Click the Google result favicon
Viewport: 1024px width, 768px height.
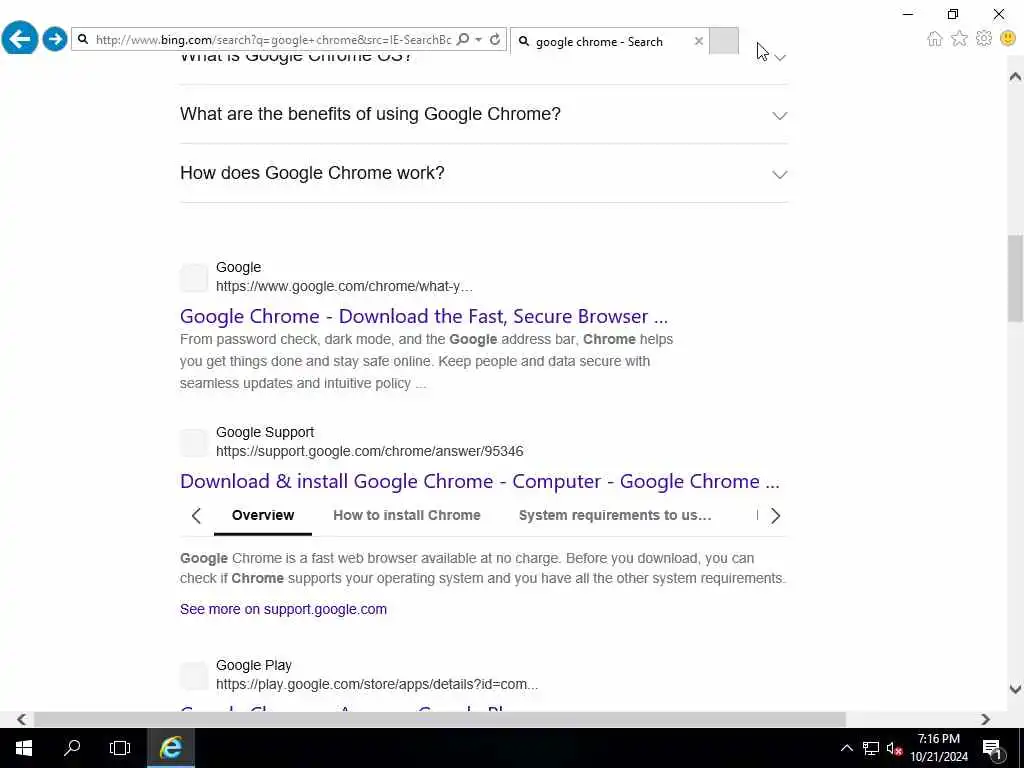[194, 278]
